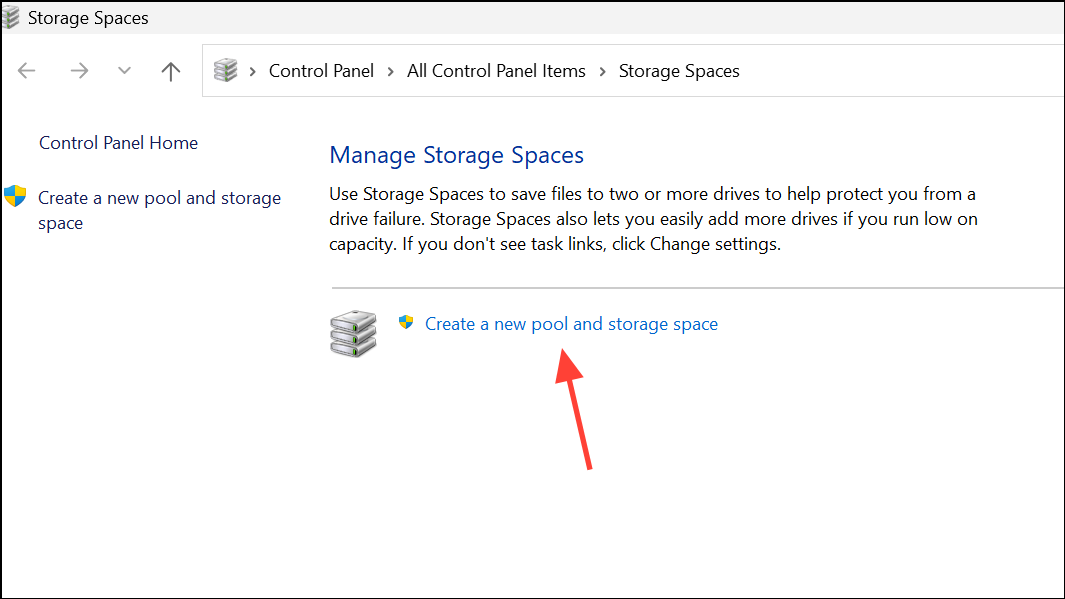
Task: Select Storage Spaces in the breadcrumb path
Action: point(679,70)
